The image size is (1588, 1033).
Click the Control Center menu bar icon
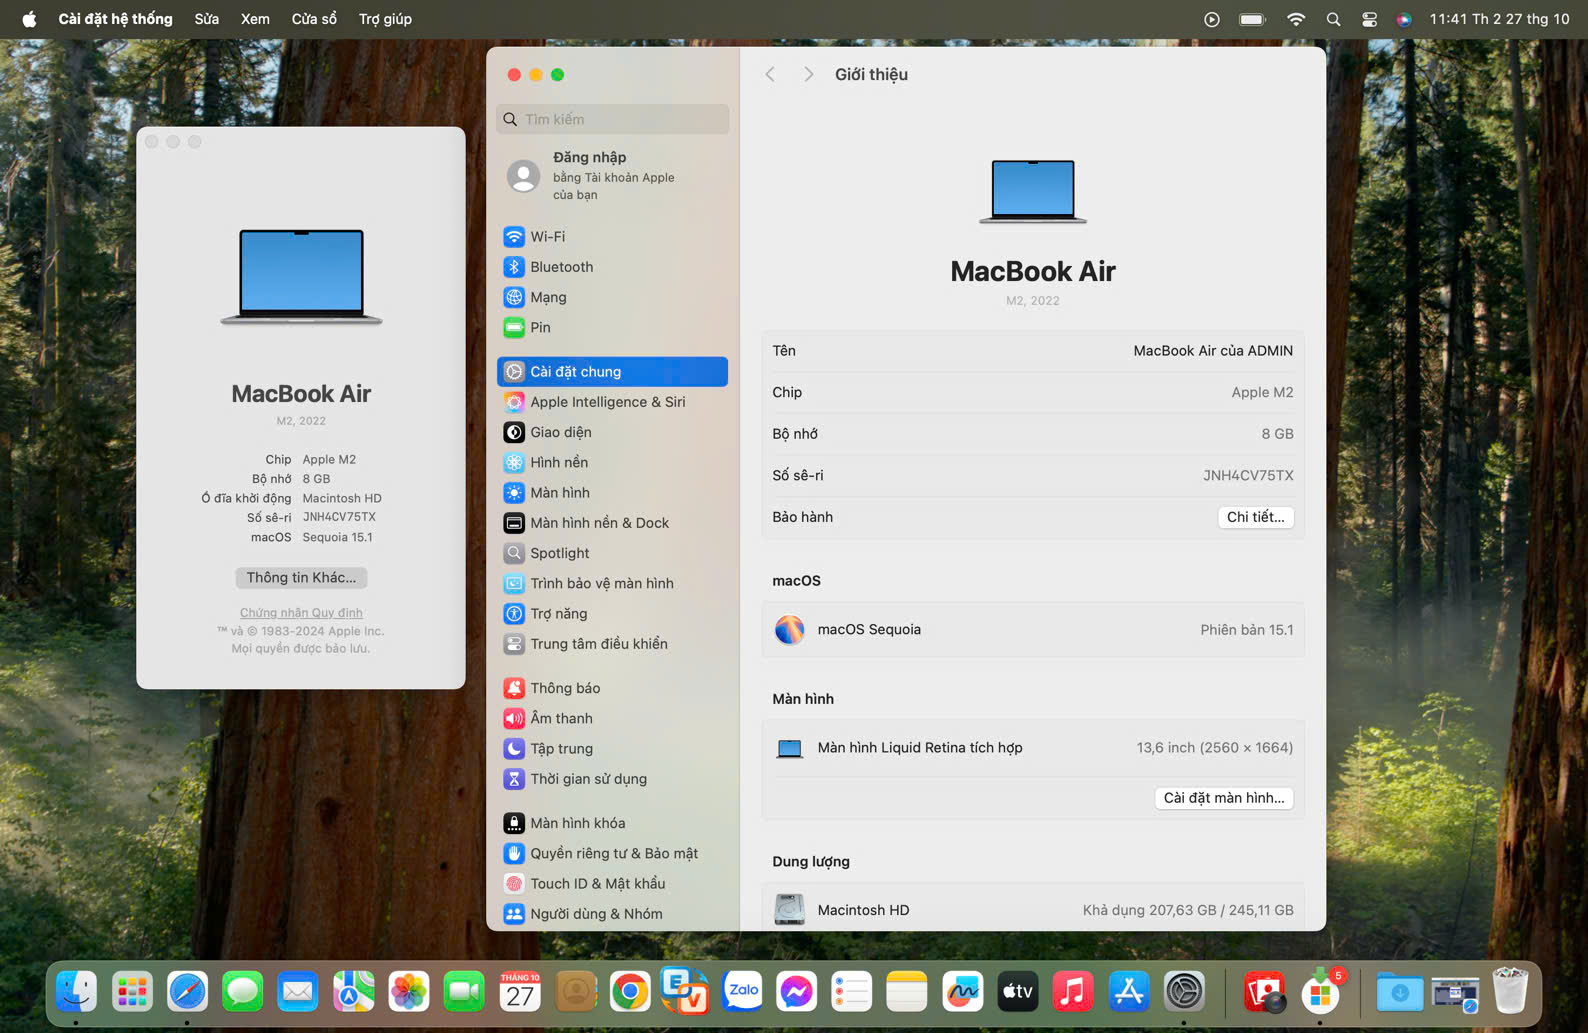pyautogui.click(x=1369, y=19)
